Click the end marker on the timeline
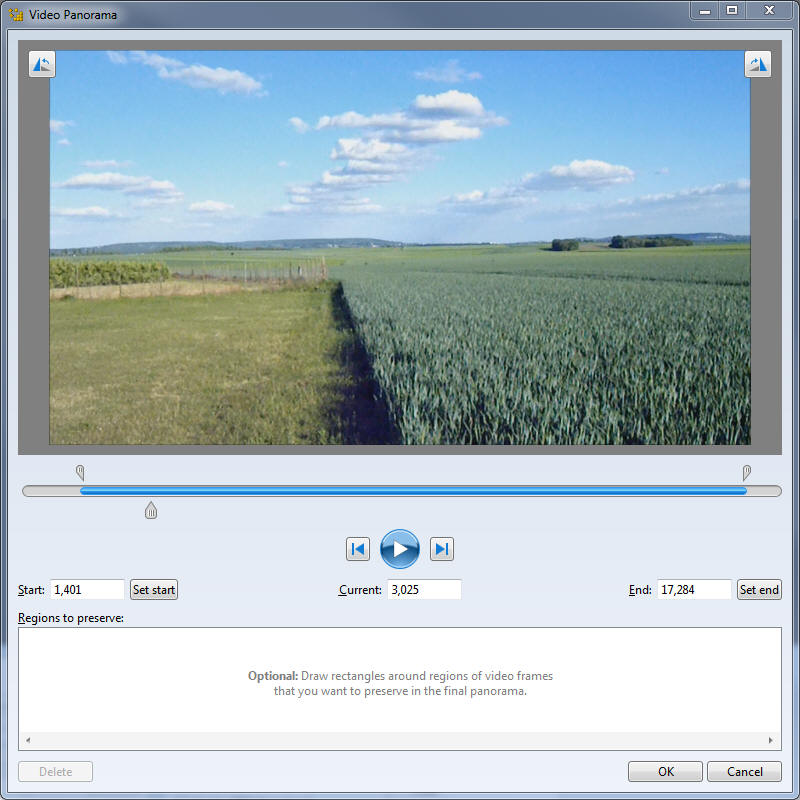The image size is (800, 800). pos(746,472)
